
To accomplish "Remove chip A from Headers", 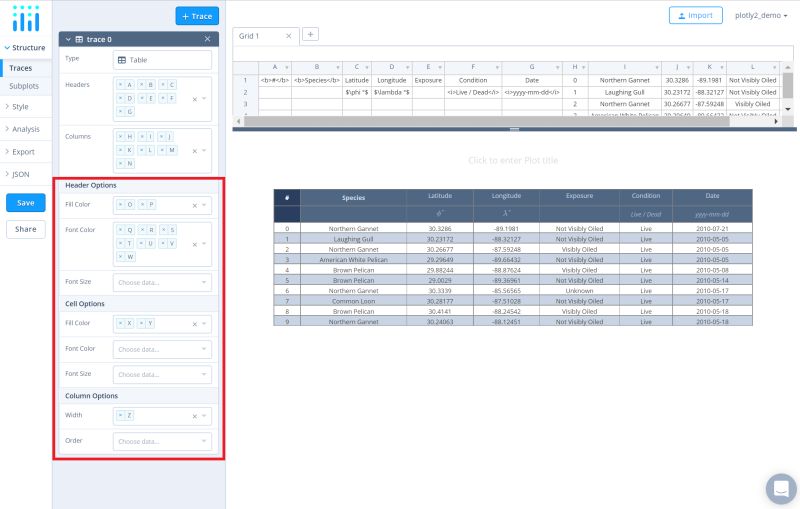I will (120, 85).
